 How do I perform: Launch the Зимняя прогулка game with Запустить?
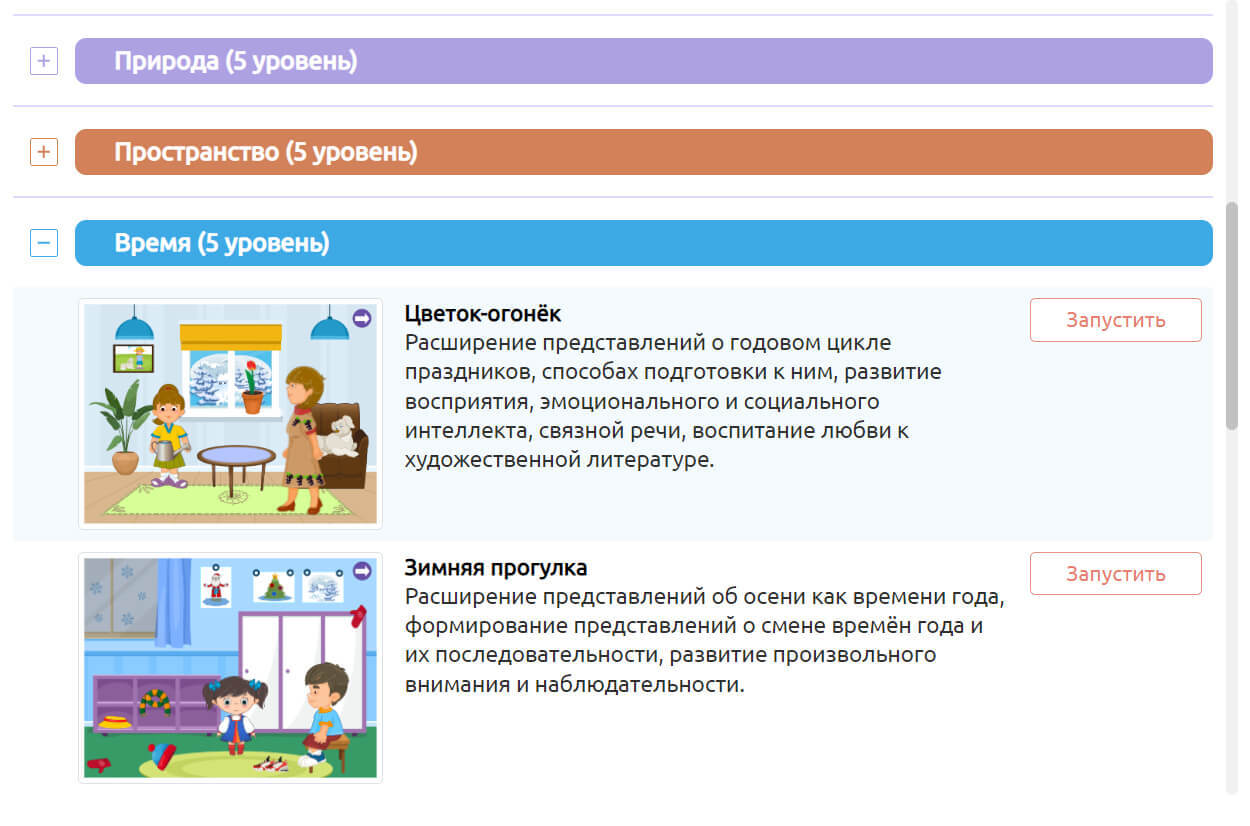coord(1115,574)
